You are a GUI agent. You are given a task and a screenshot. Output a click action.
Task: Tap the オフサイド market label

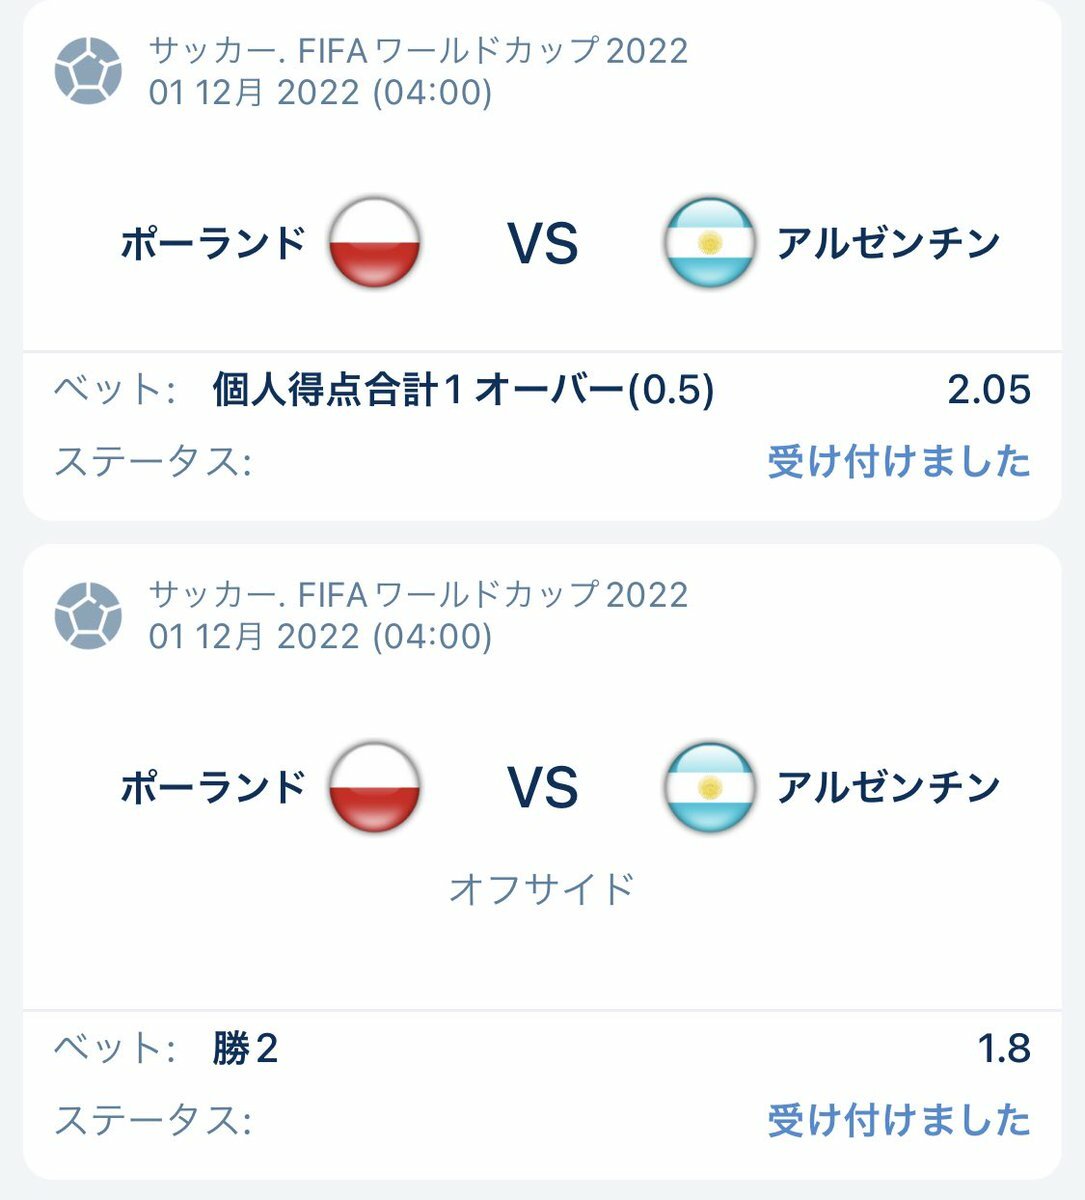coord(542,888)
